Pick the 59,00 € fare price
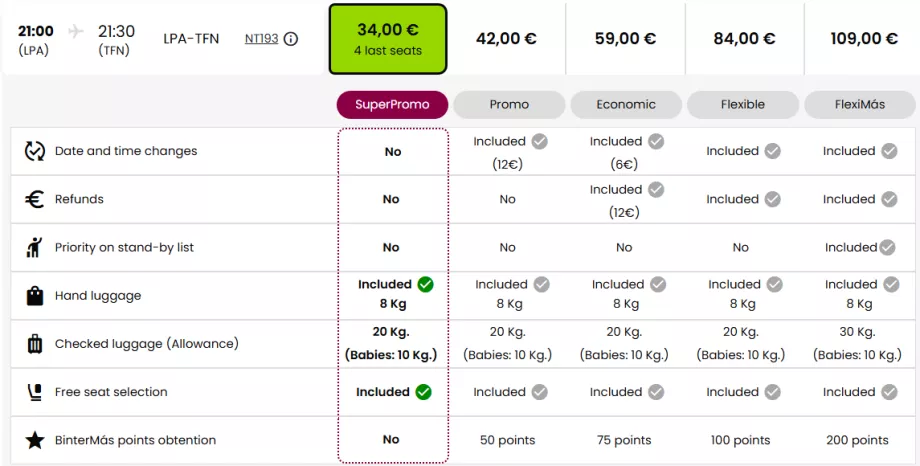The height and width of the screenshot is (466, 920). click(x=625, y=39)
